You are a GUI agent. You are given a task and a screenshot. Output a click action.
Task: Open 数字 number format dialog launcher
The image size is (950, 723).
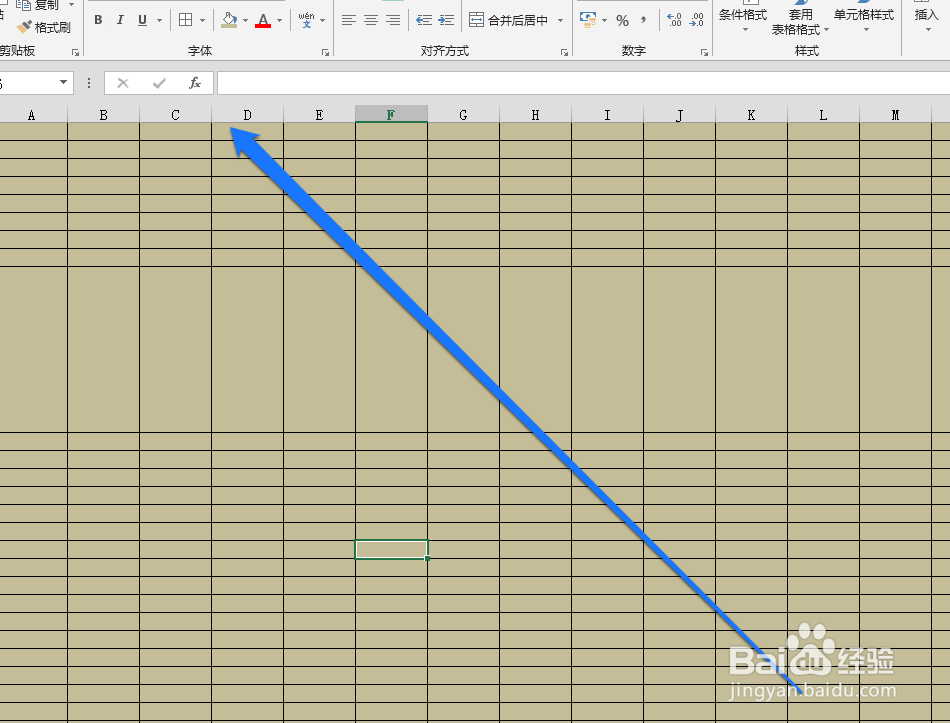pyautogui.click(x=704, y=53)
